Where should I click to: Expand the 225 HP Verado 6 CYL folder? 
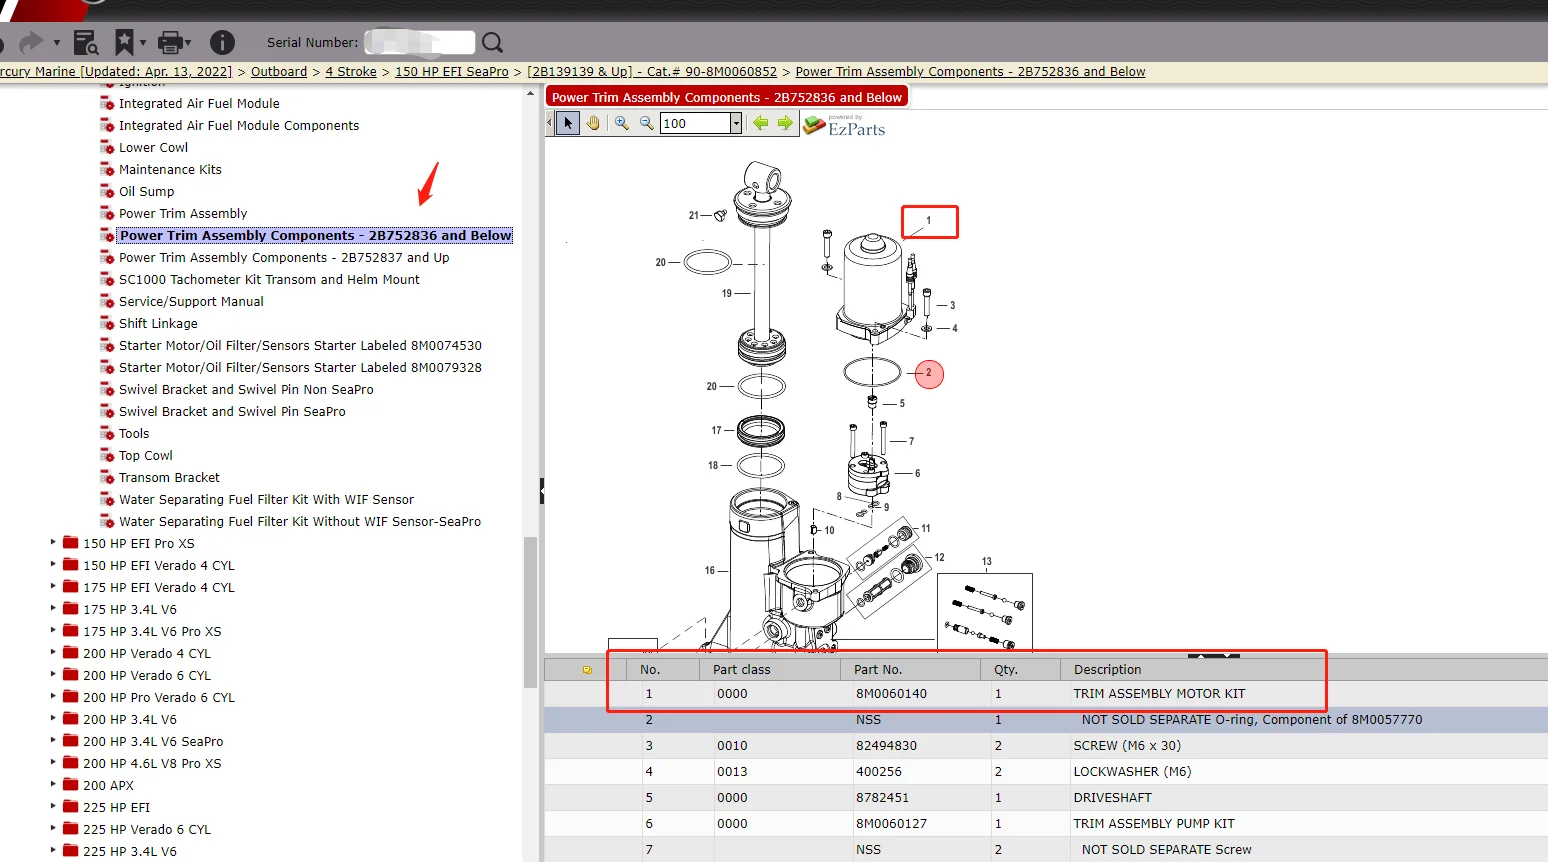[x=53, y=828]
